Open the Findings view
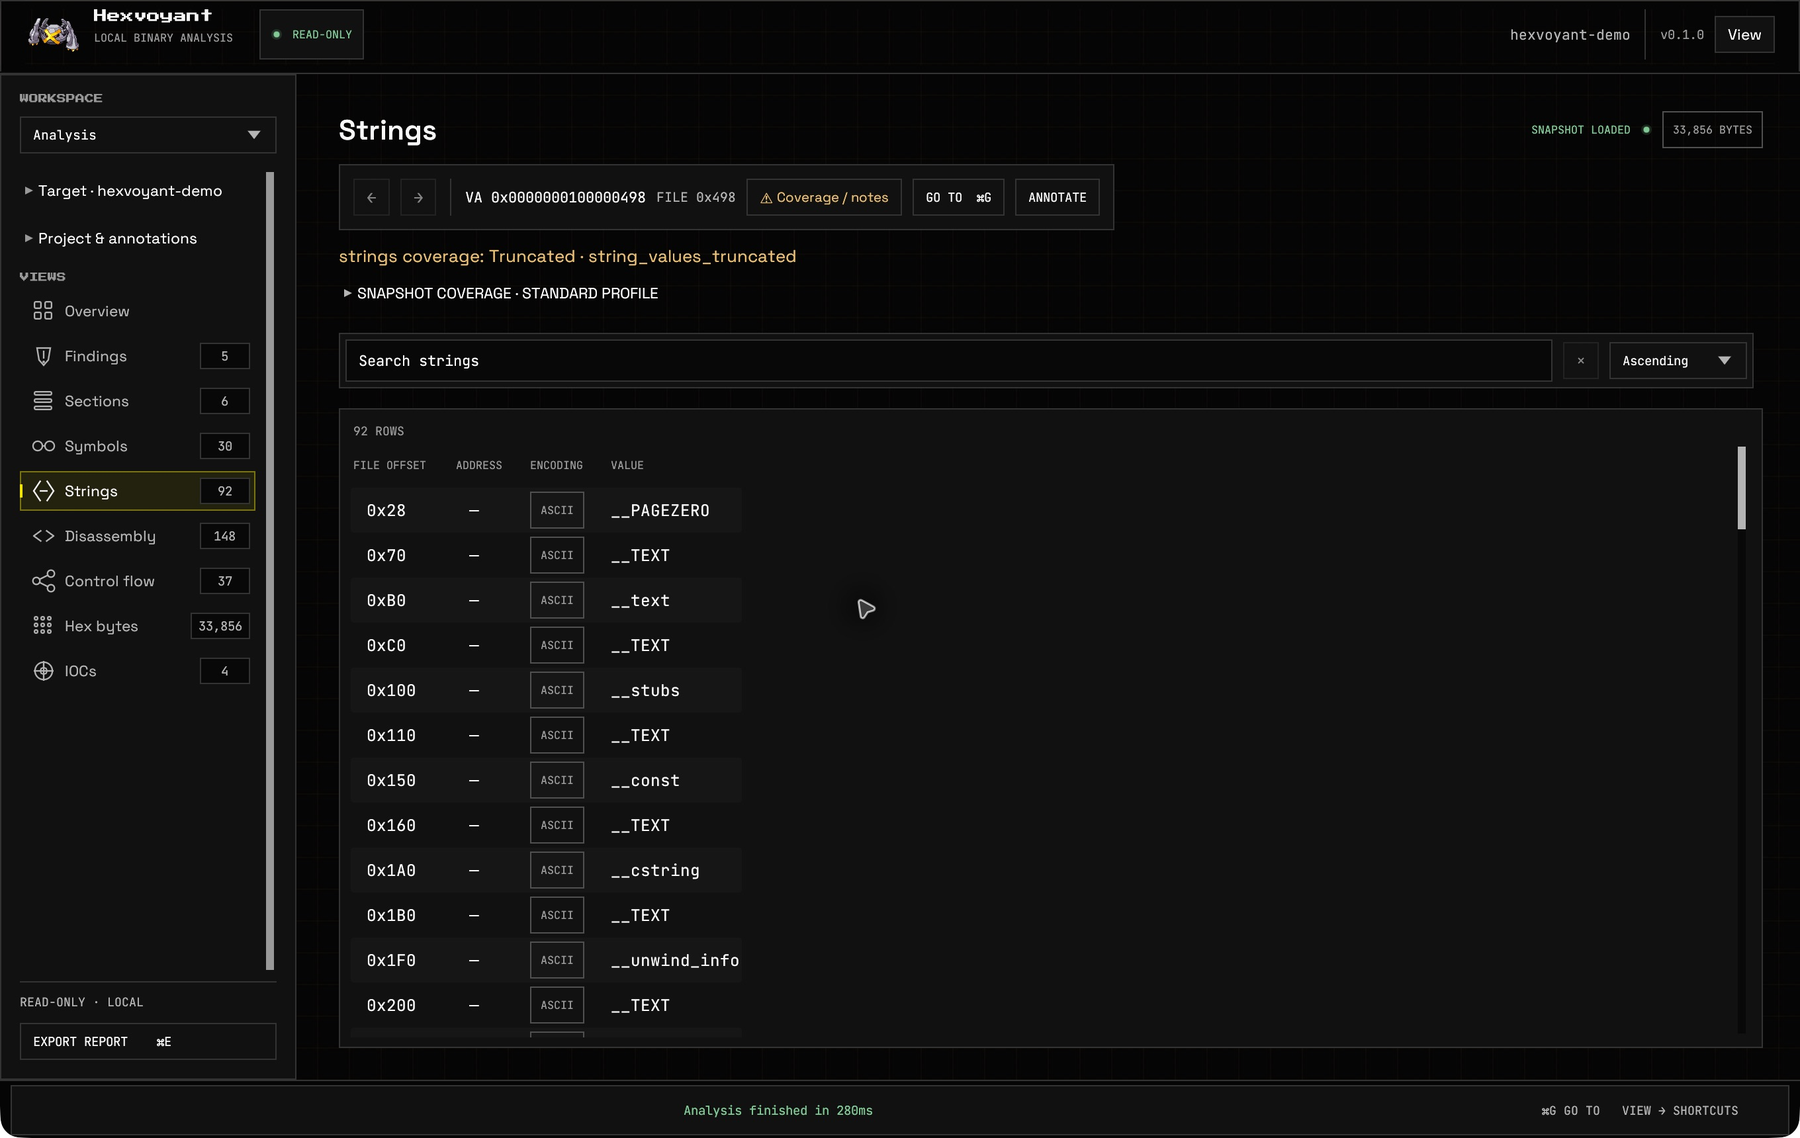The width and height of the screenshot is (1800, 1138). click(x=137, y=356)
